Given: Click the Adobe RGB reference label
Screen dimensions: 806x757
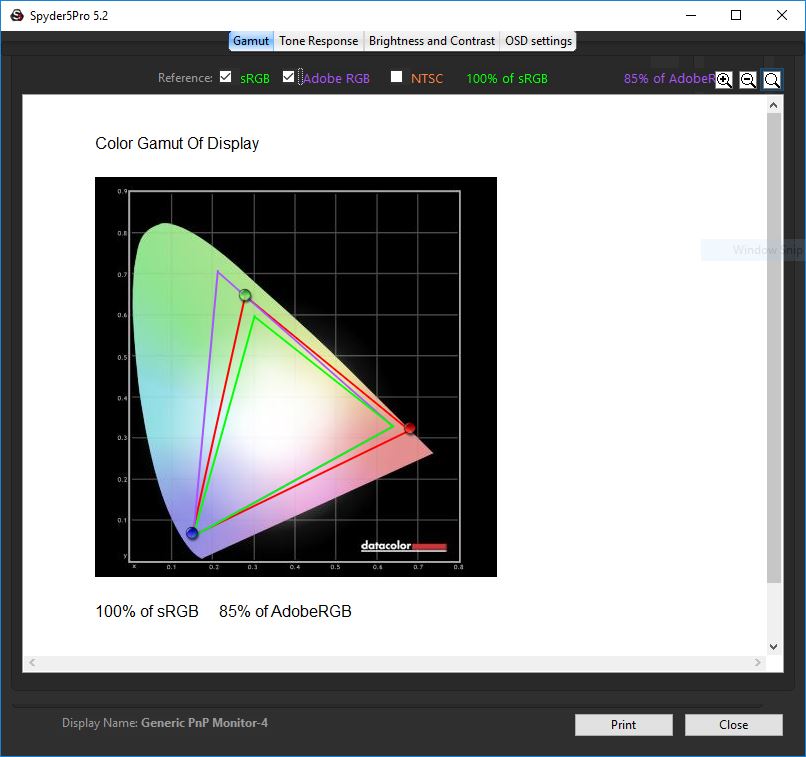Looking at the screenshot, I should point(337,79).
